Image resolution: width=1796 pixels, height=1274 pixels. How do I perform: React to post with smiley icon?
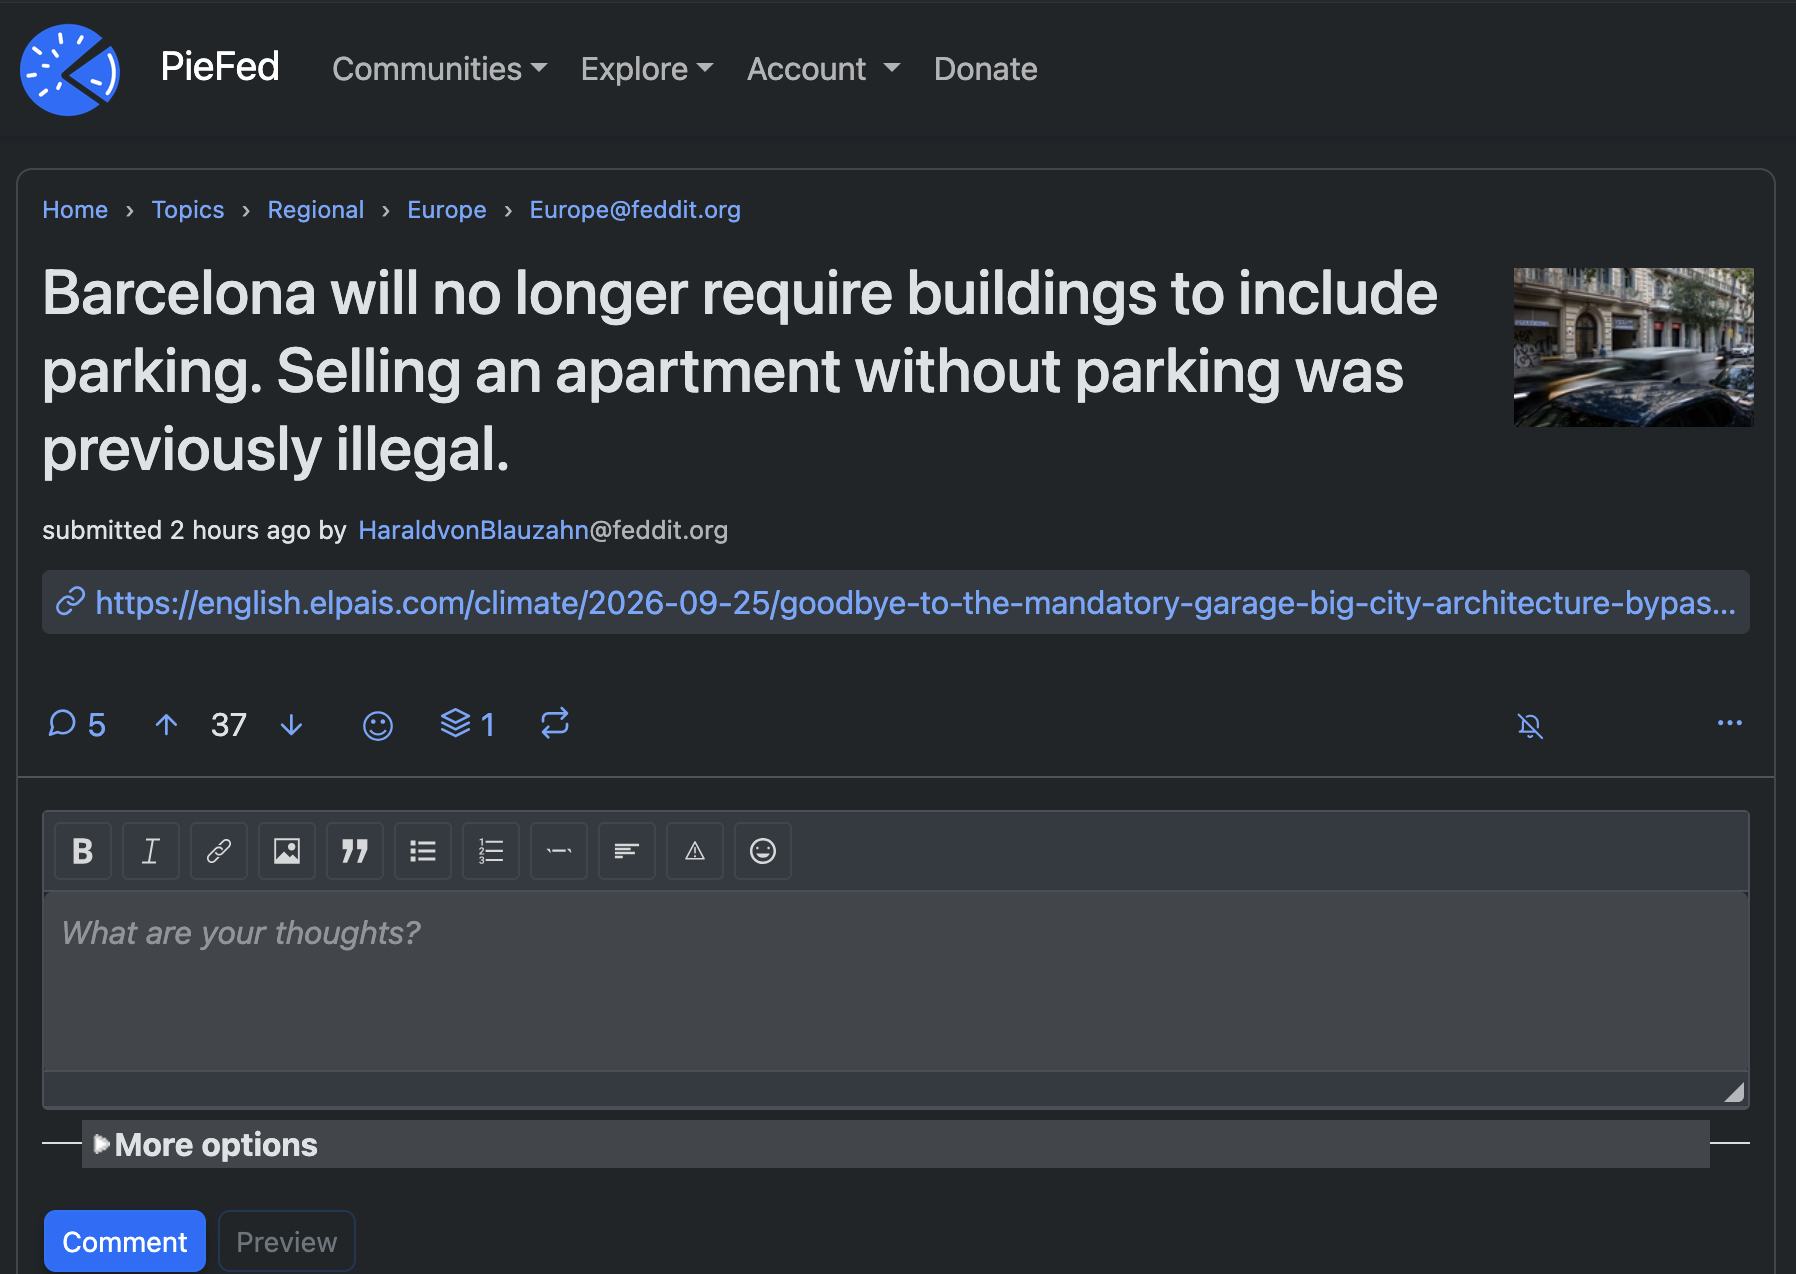coord(378,725)
